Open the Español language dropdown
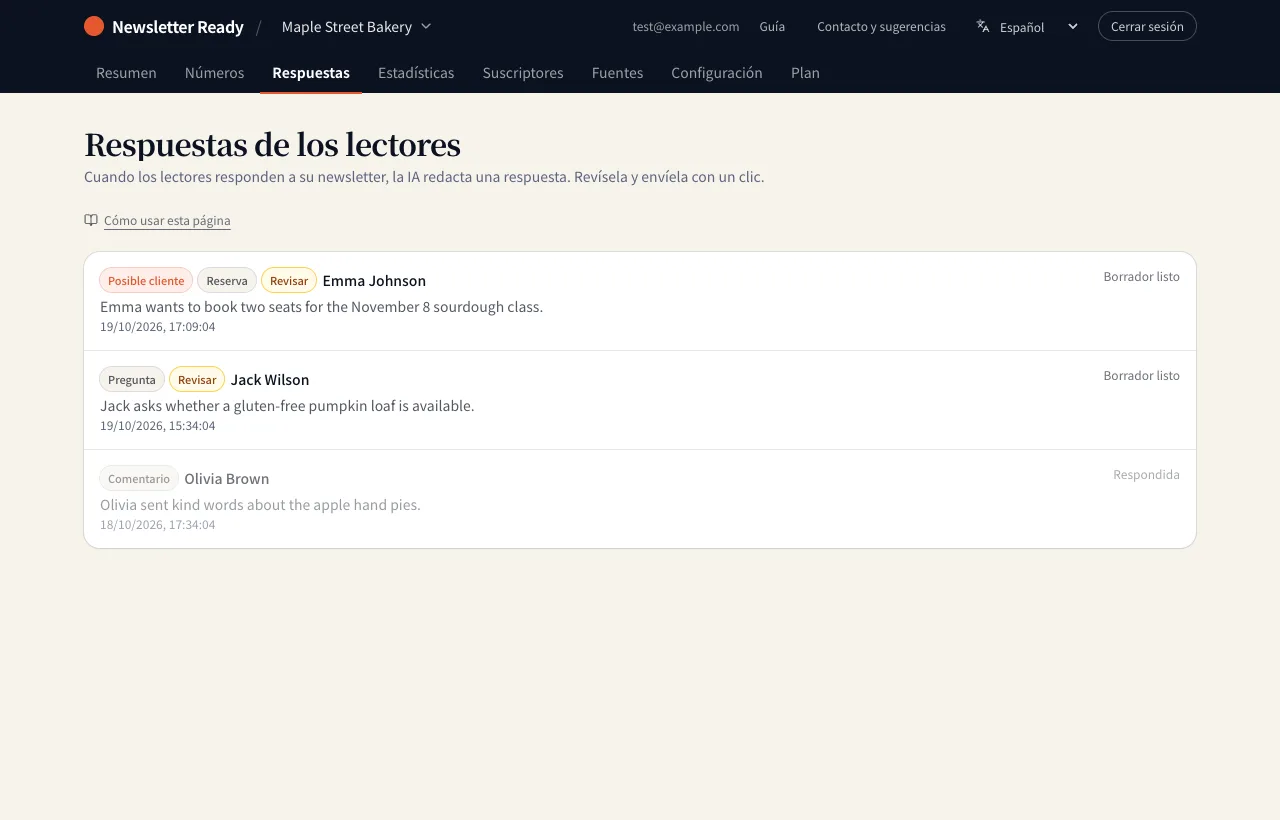This screenshot has width=1280, height=820. (x=1028, y=26)
